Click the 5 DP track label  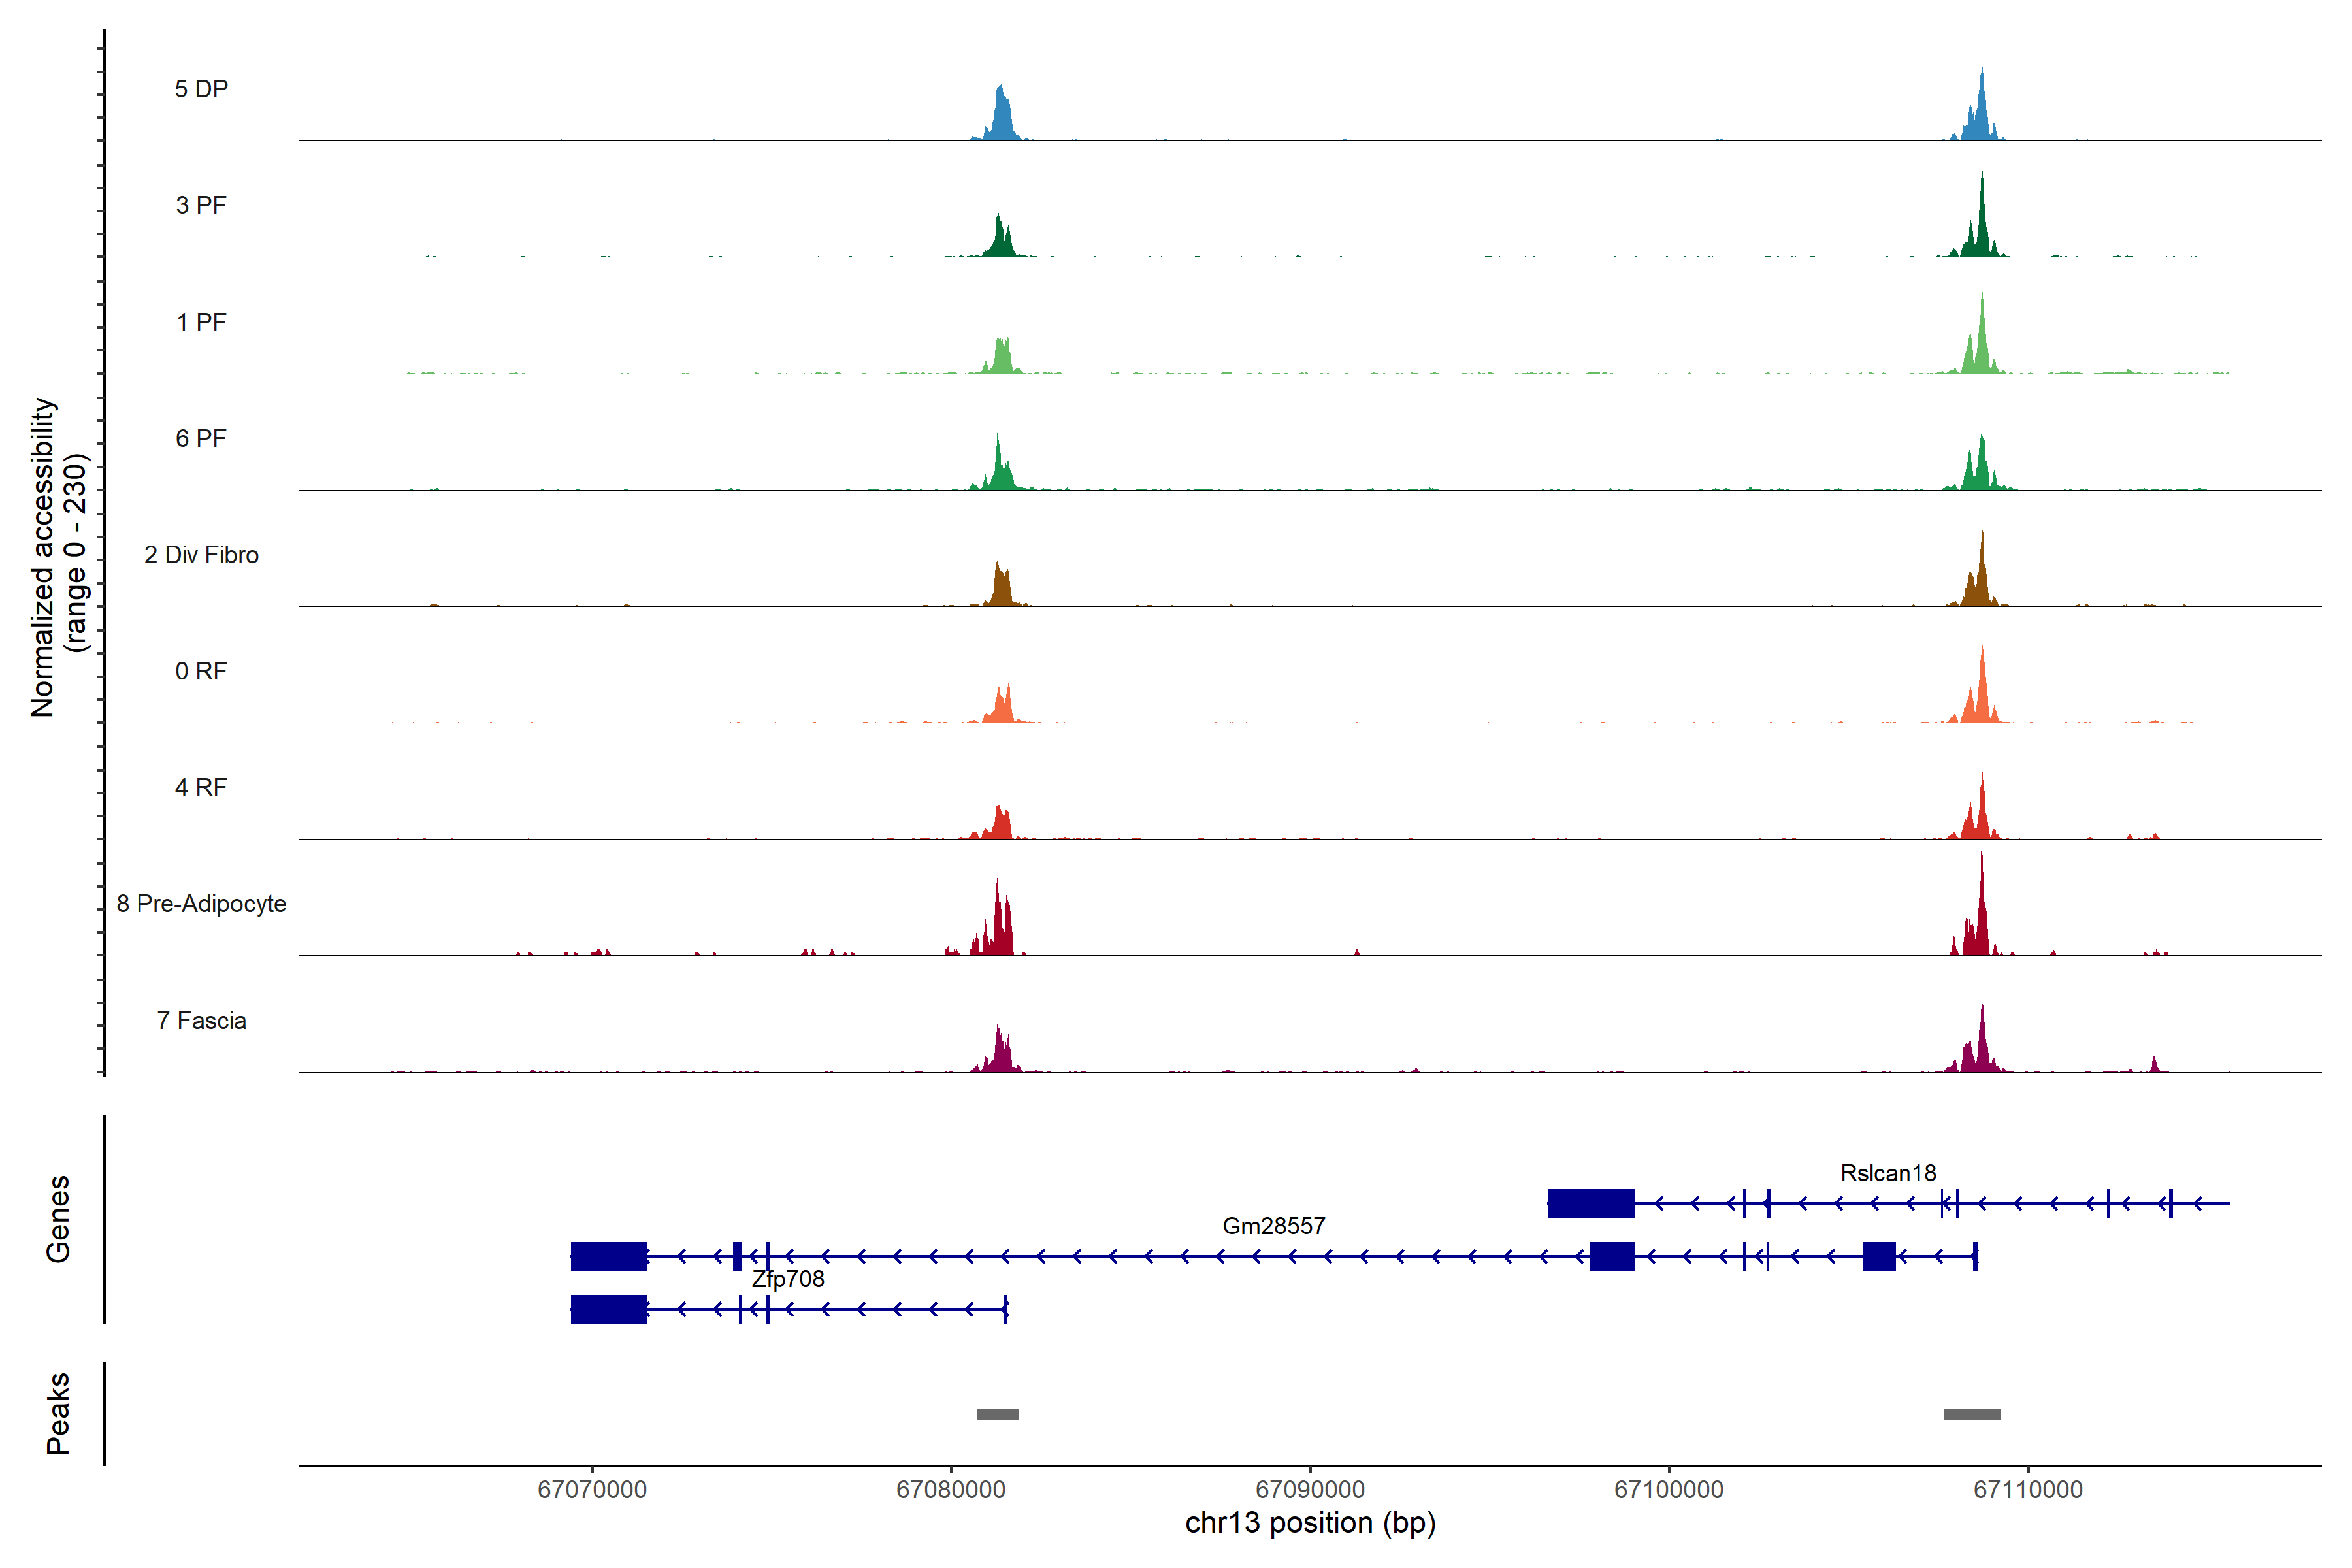[201, 89]
